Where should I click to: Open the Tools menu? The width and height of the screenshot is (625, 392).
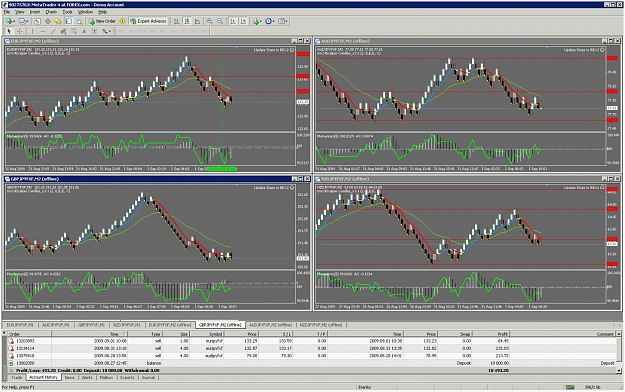pos(67,12)
